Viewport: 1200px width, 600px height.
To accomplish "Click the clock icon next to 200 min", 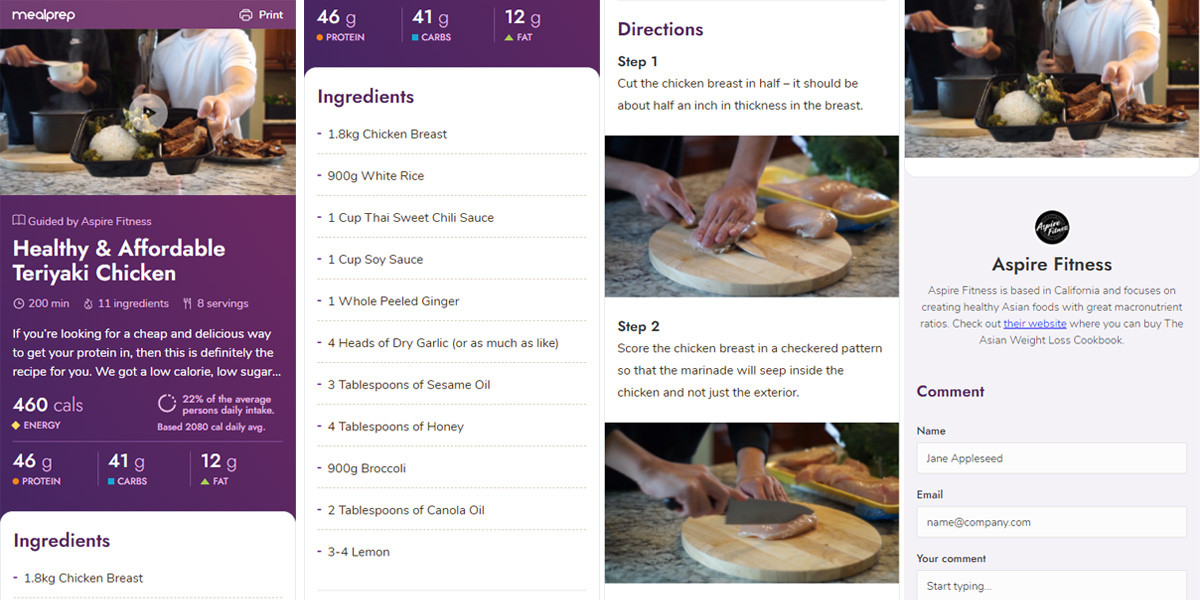I will coord(18,303).
